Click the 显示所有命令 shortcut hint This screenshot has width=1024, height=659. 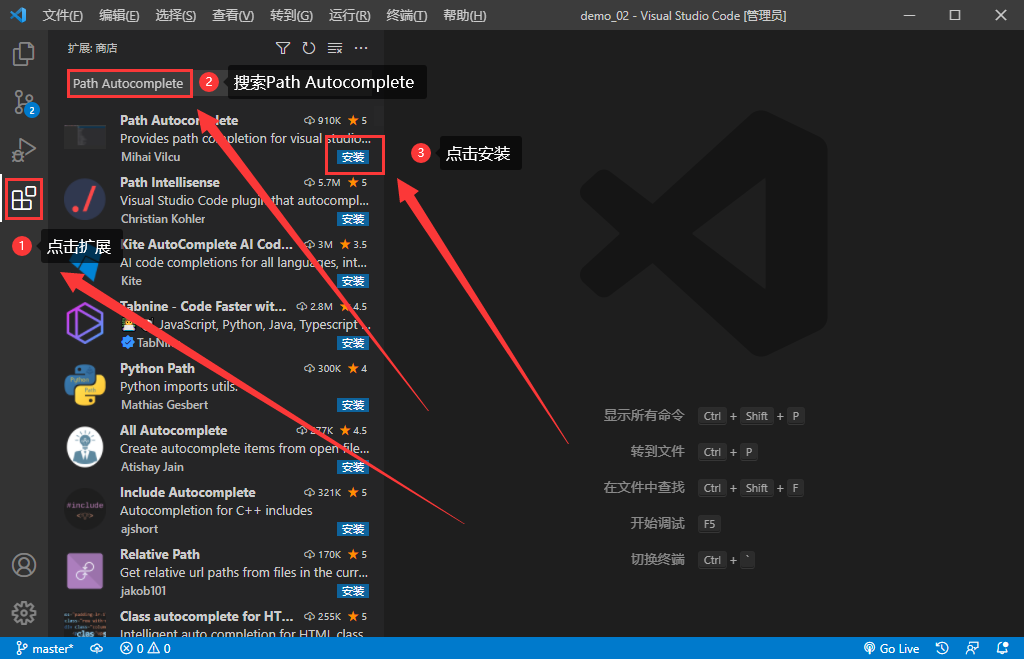coord(704,416)
